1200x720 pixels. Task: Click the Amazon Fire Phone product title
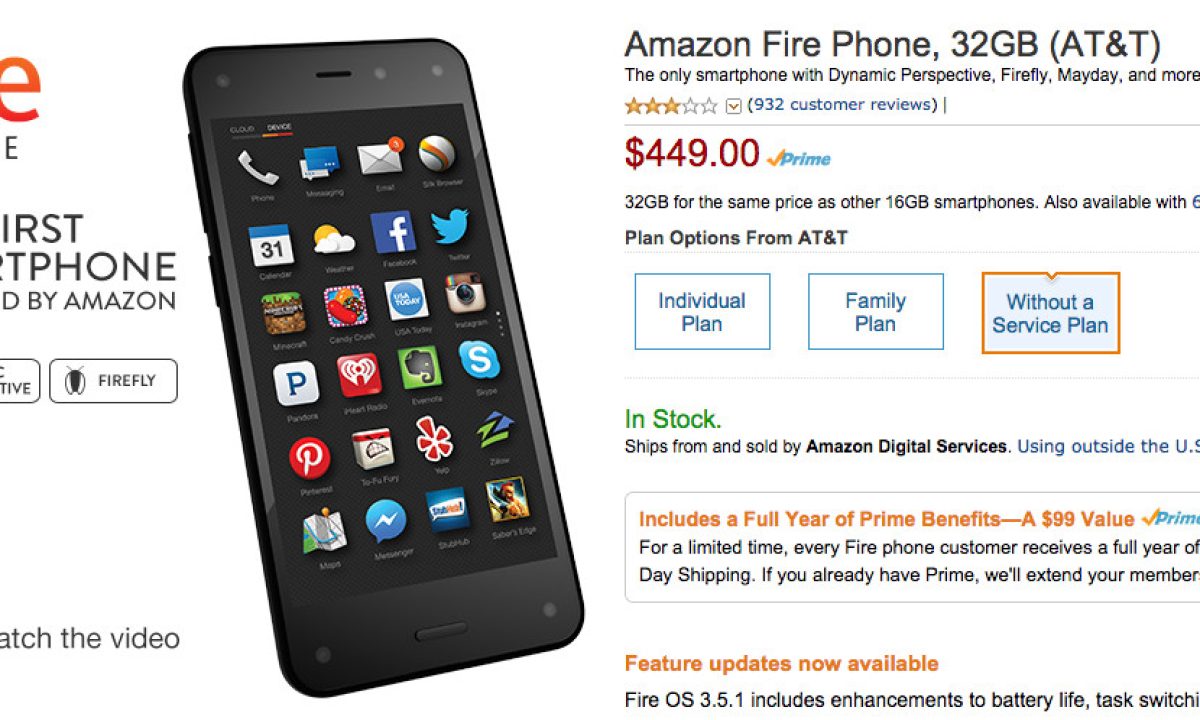click(x=892, y=45)
